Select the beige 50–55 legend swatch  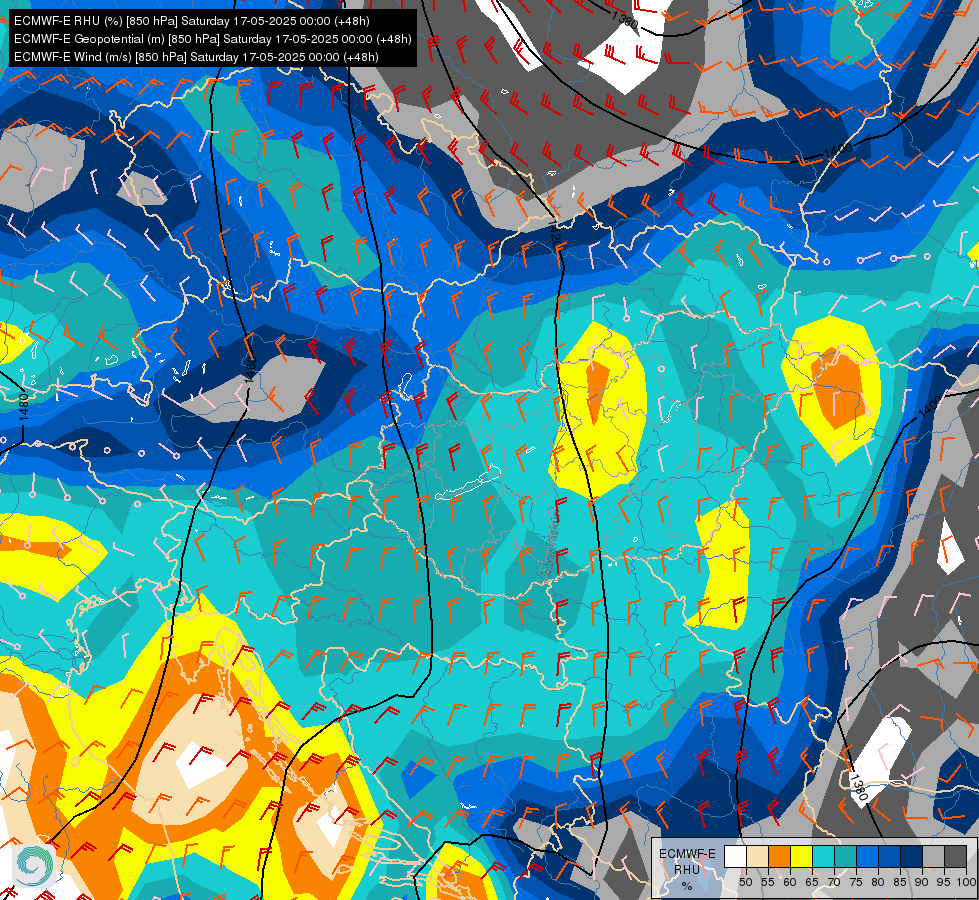[x=757, y=856]
